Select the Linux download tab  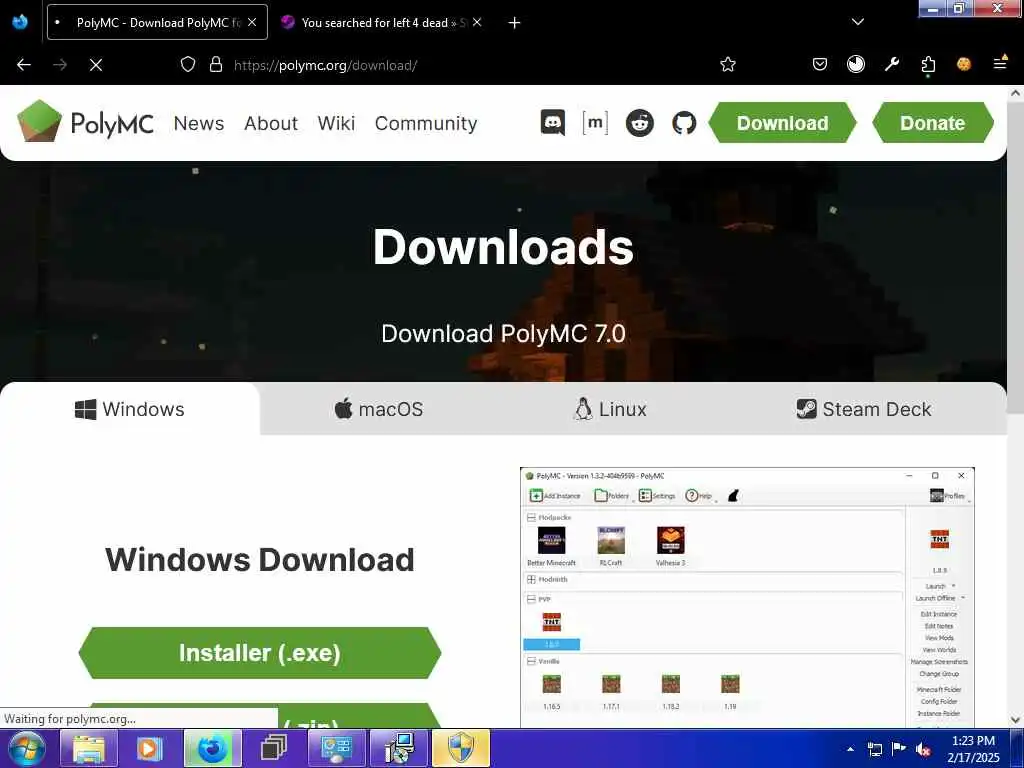coord(611,409)
